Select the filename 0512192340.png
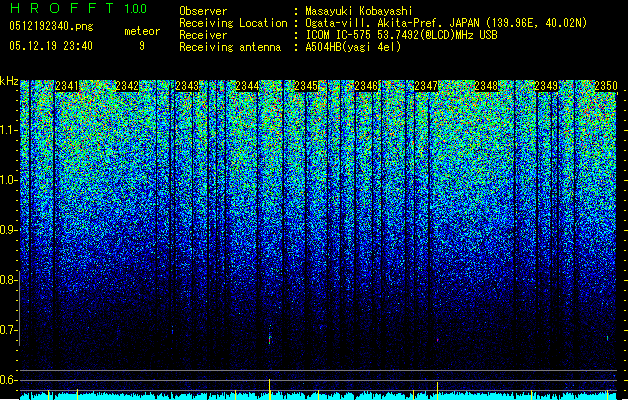The image size is (629, 400). click(x=51, y=26)
